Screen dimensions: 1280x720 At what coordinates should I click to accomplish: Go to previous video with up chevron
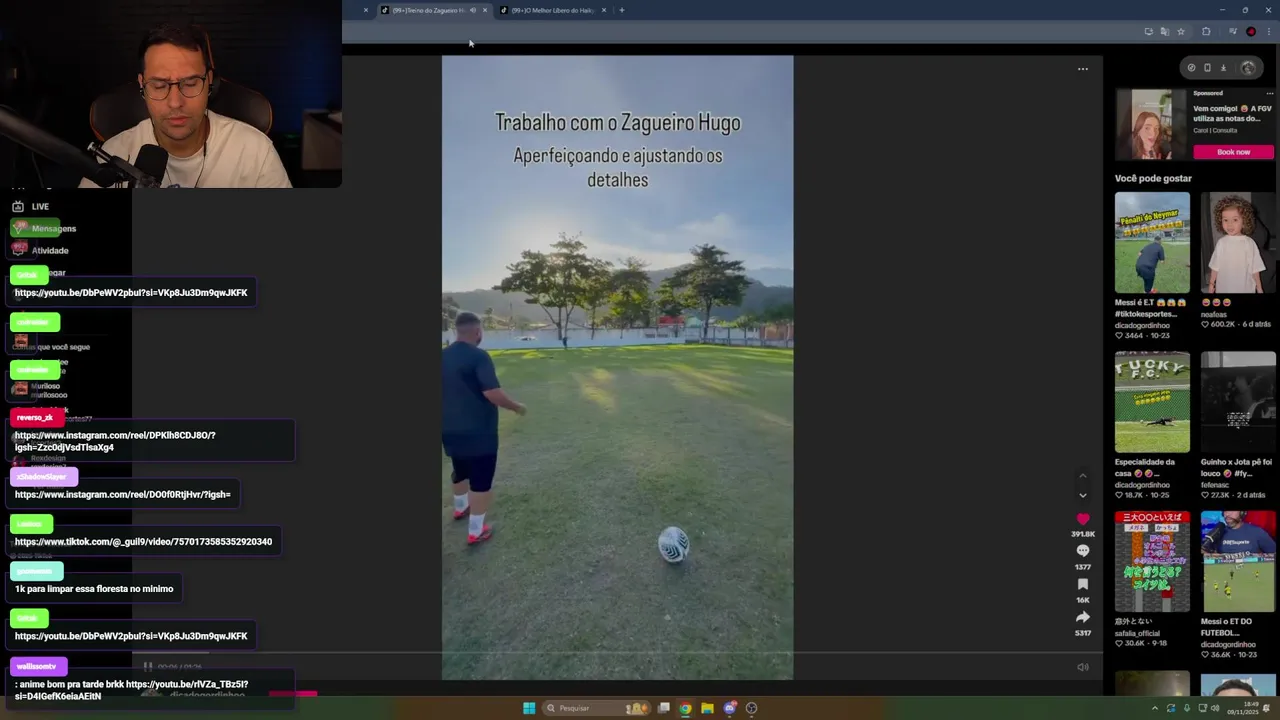click(1082, 476)
